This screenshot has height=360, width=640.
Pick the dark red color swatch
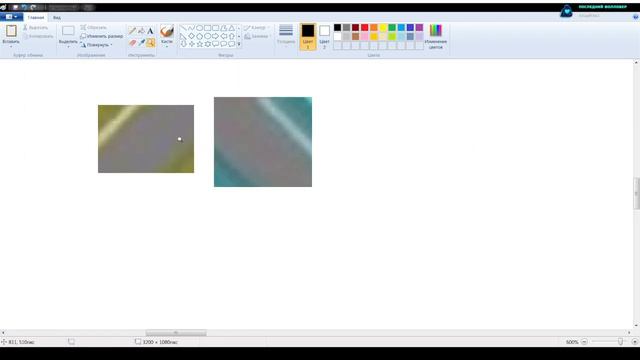[x=356, y=27]
